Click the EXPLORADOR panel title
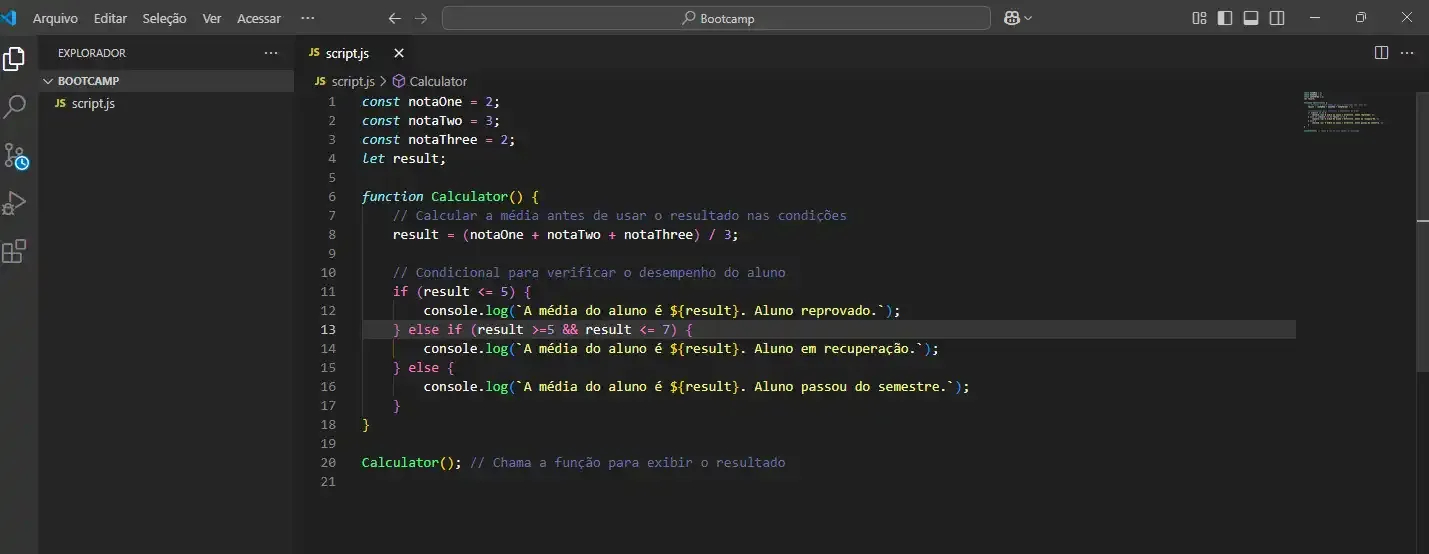The height and width of the screenshot is (554, 1429). (92, 53)
